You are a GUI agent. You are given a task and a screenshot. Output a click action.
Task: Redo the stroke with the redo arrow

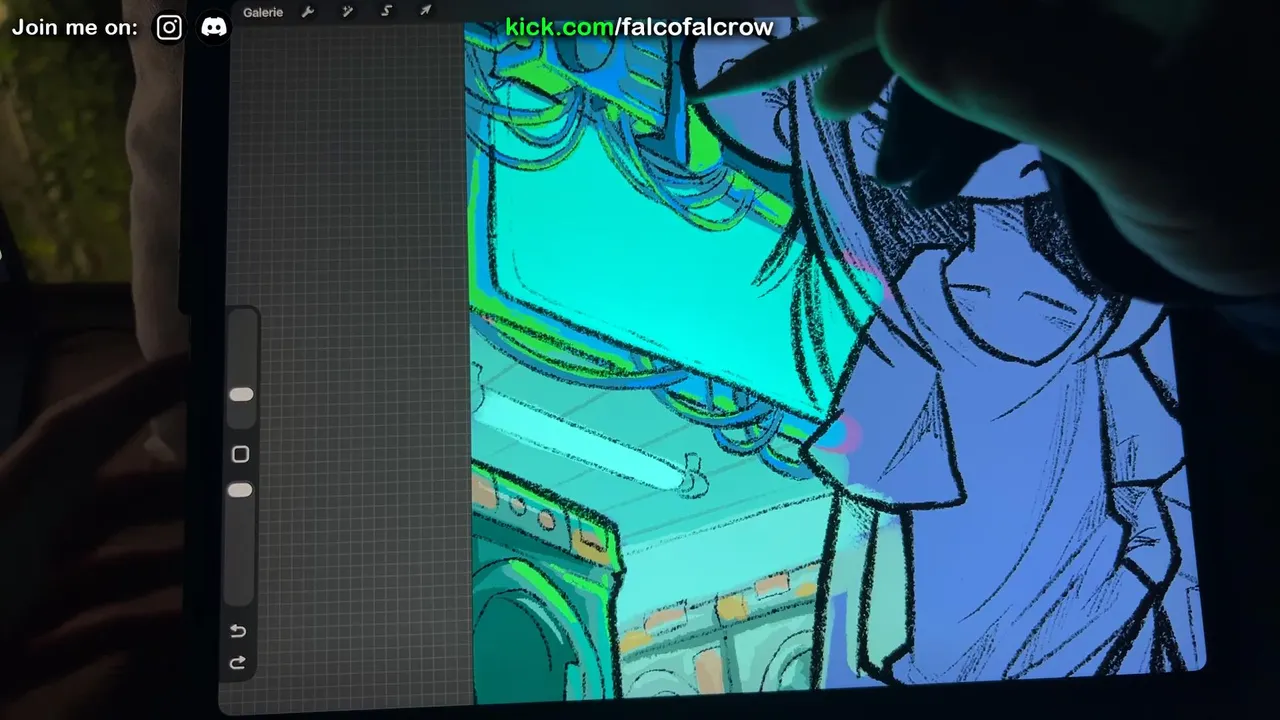pos(238,662)
